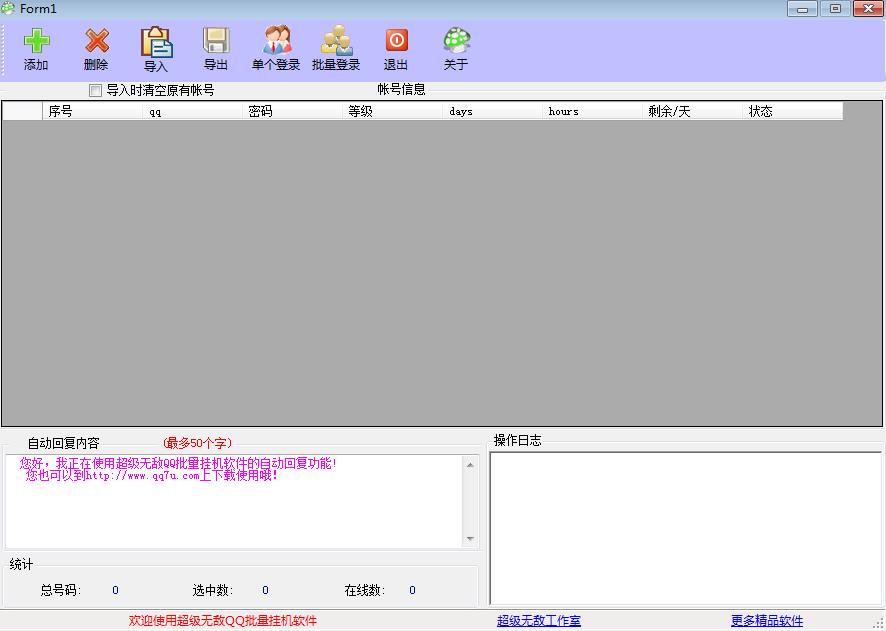
Task: Click the green plus 添加 (Add) icon
Action: (x=36, y=42)
